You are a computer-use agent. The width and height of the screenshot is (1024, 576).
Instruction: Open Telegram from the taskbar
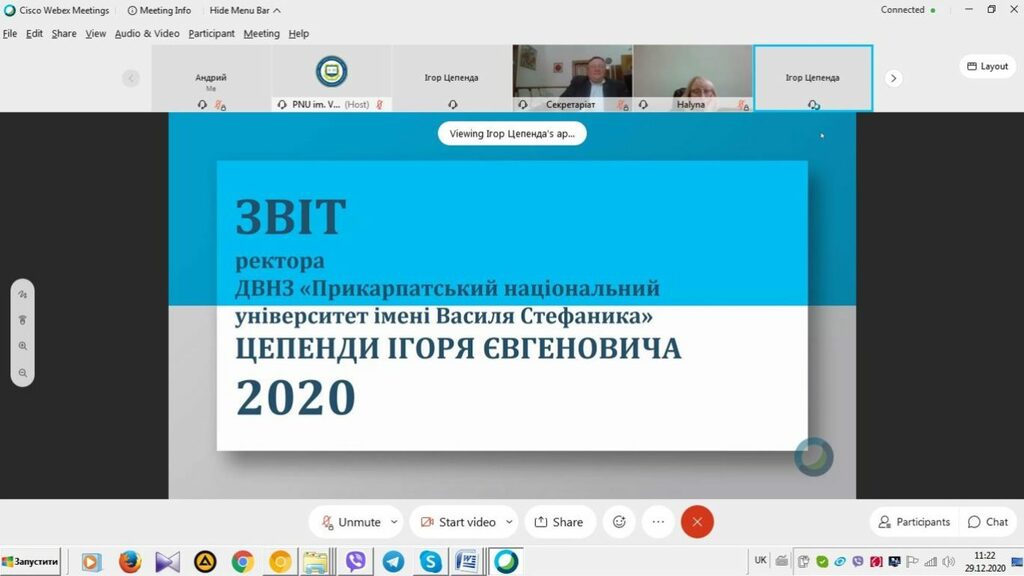[x=393, y=562]
